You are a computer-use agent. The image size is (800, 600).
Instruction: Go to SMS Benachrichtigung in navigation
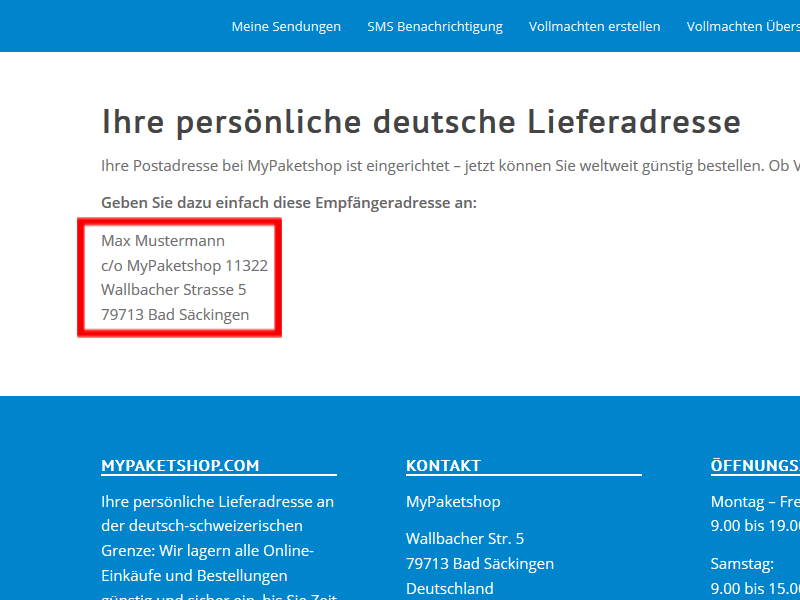[434, 27]
